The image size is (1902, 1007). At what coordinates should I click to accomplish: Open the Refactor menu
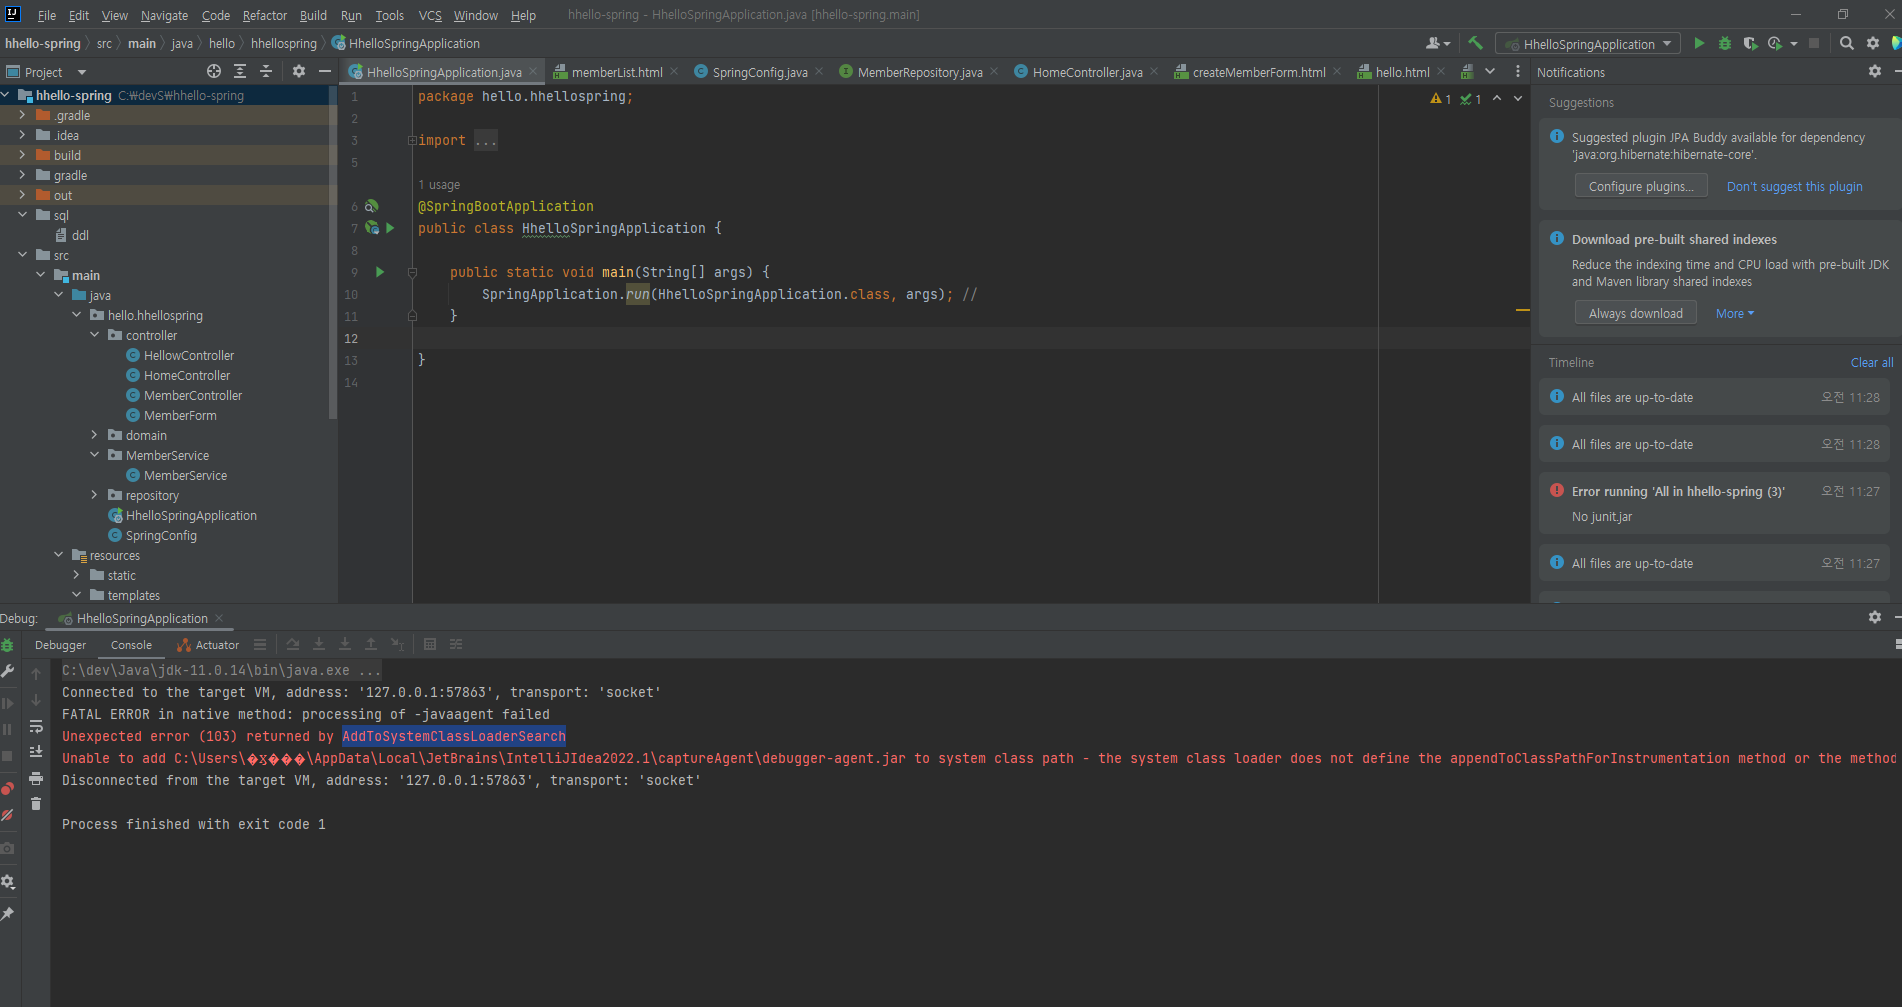click(x=264, y=15)
